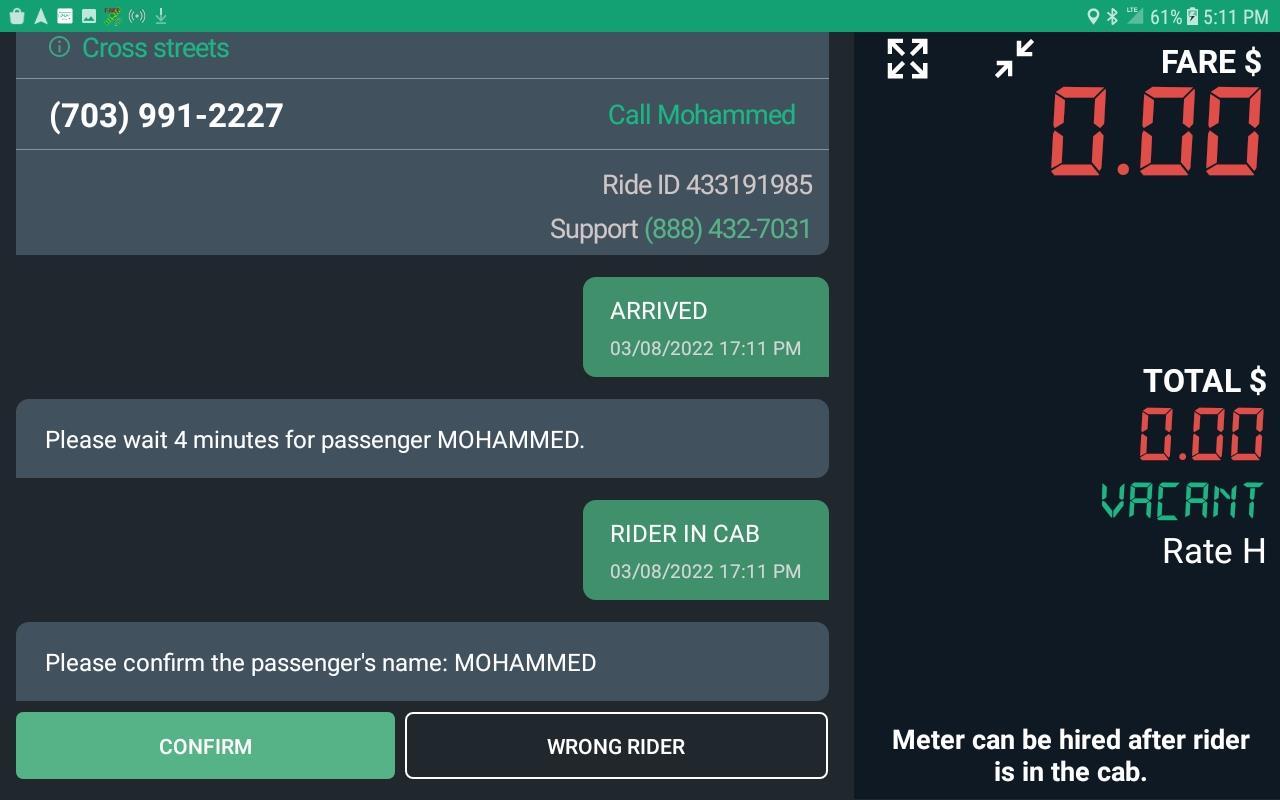Tap the hotspot broadcast status icon
The width and height of the screenshot is (1280, 800).
(137, 16)
